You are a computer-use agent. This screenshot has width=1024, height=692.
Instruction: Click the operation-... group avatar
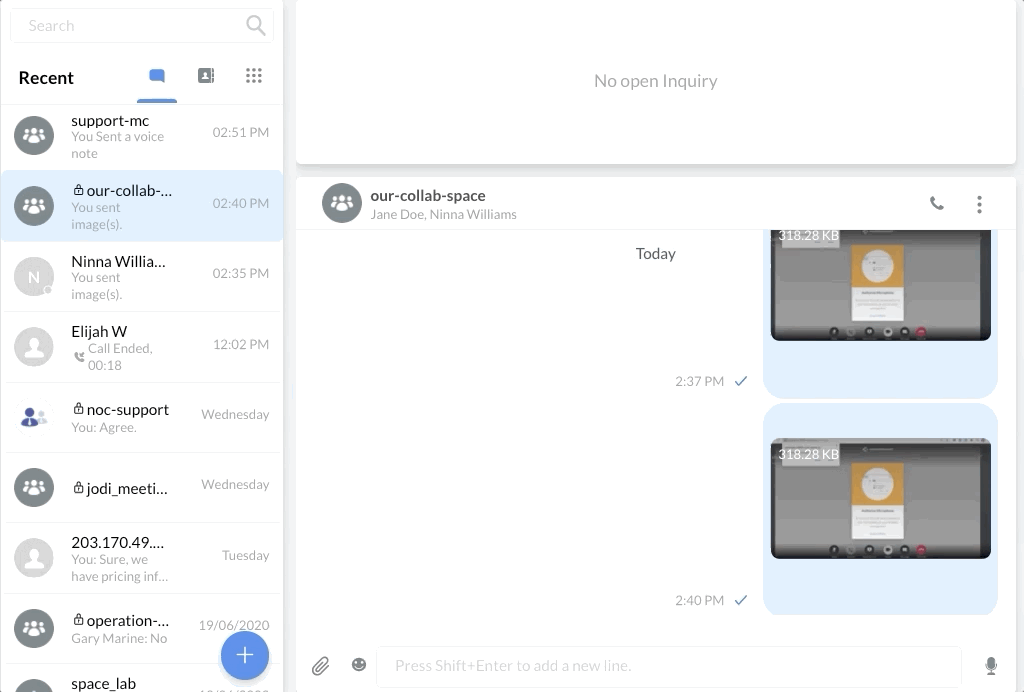point(34,629)
